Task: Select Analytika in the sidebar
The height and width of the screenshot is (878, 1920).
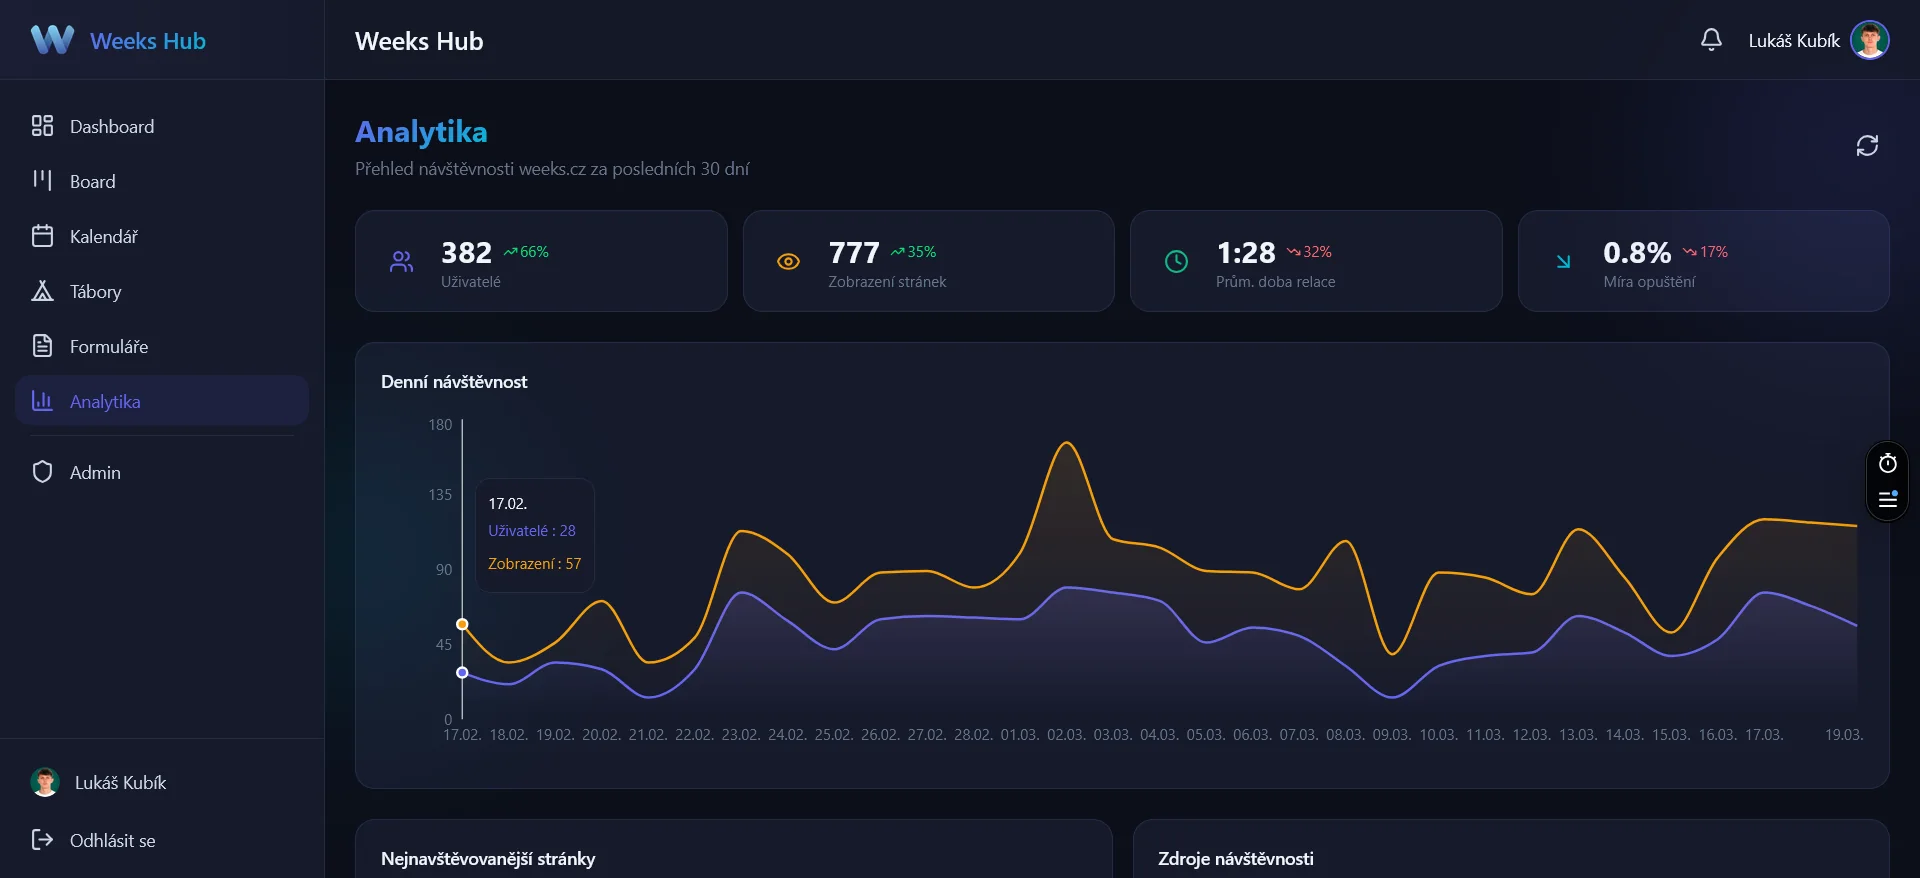Action: (161, 401)
